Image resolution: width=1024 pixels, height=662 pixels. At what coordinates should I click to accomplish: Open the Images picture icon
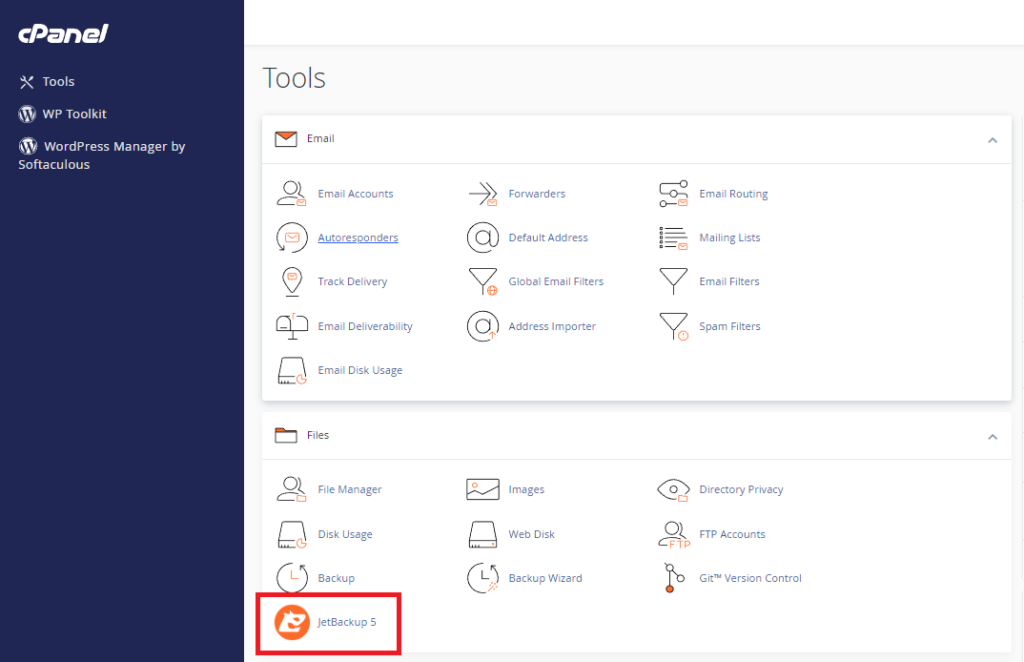click(483, 489)
